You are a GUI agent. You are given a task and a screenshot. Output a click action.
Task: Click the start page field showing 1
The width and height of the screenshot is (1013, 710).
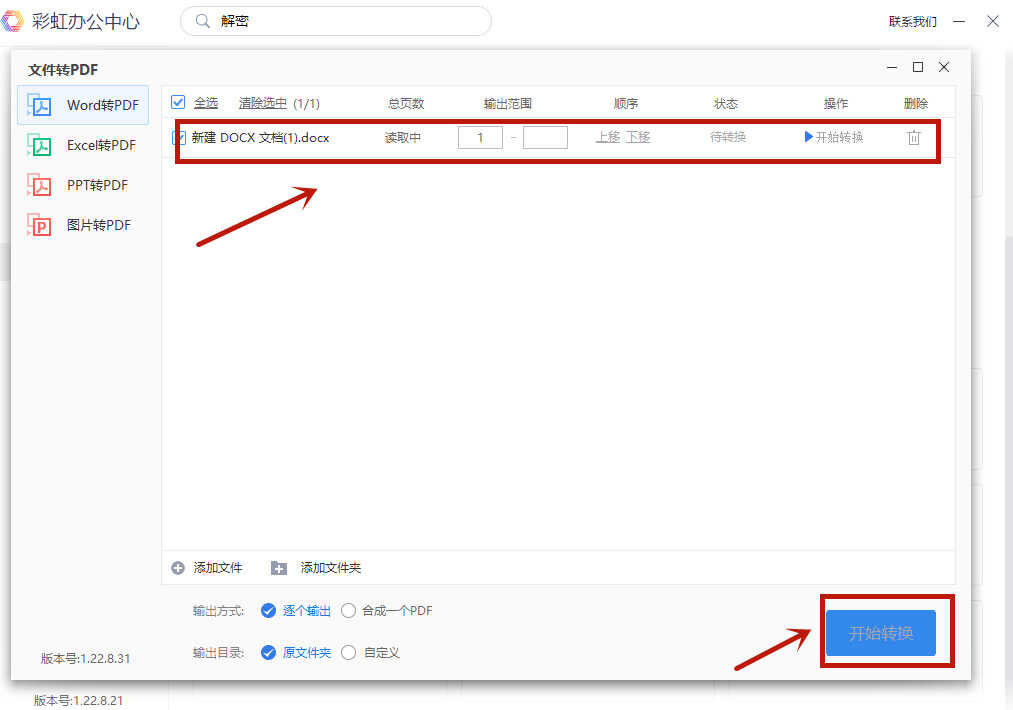pyautogui.click(x=480, y=138)
